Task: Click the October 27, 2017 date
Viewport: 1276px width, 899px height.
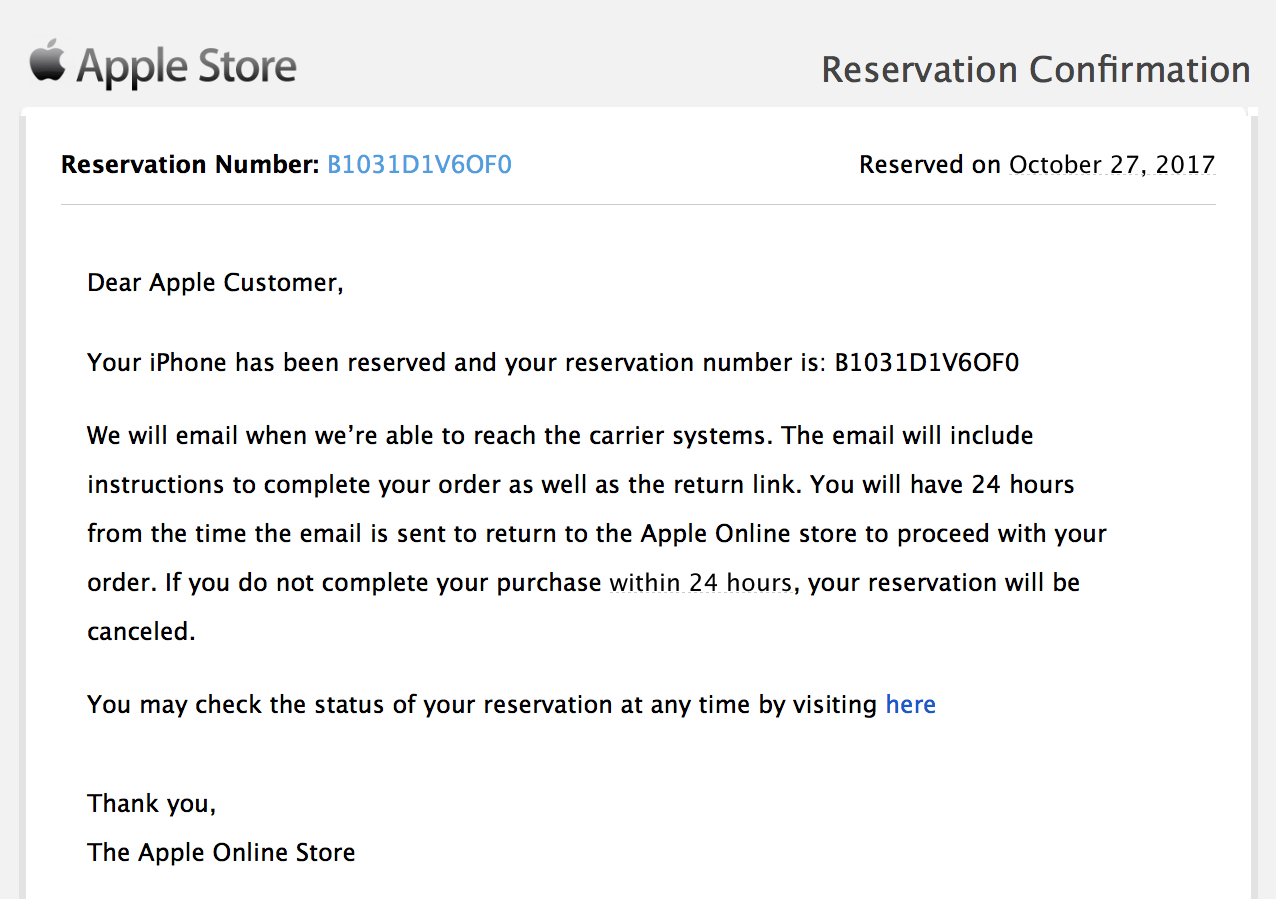Action: click(1112, 165)
